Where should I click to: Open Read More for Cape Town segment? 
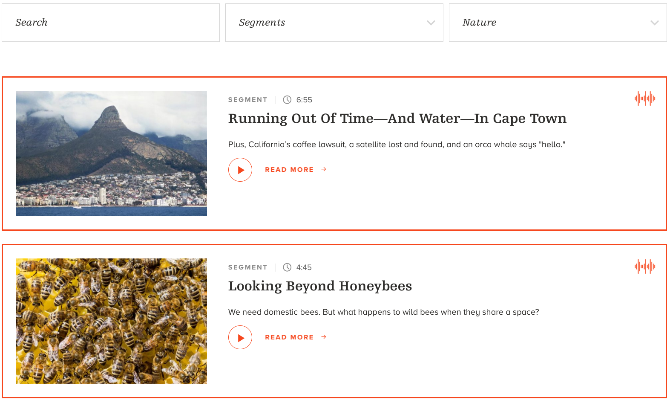[289, 170]
